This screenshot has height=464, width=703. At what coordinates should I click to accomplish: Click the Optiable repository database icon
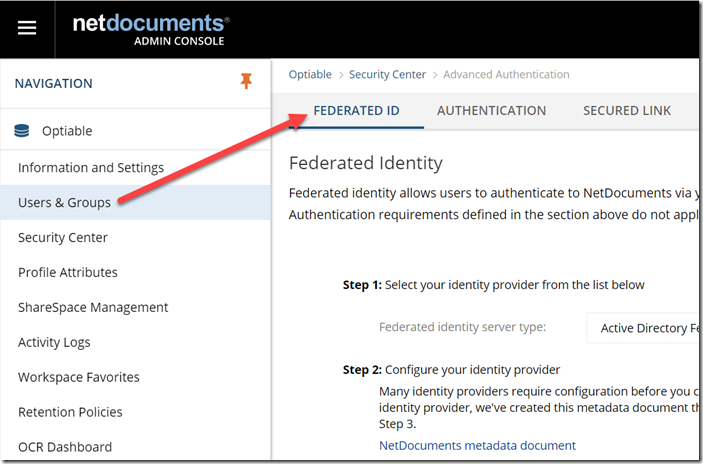click(22, 130)
